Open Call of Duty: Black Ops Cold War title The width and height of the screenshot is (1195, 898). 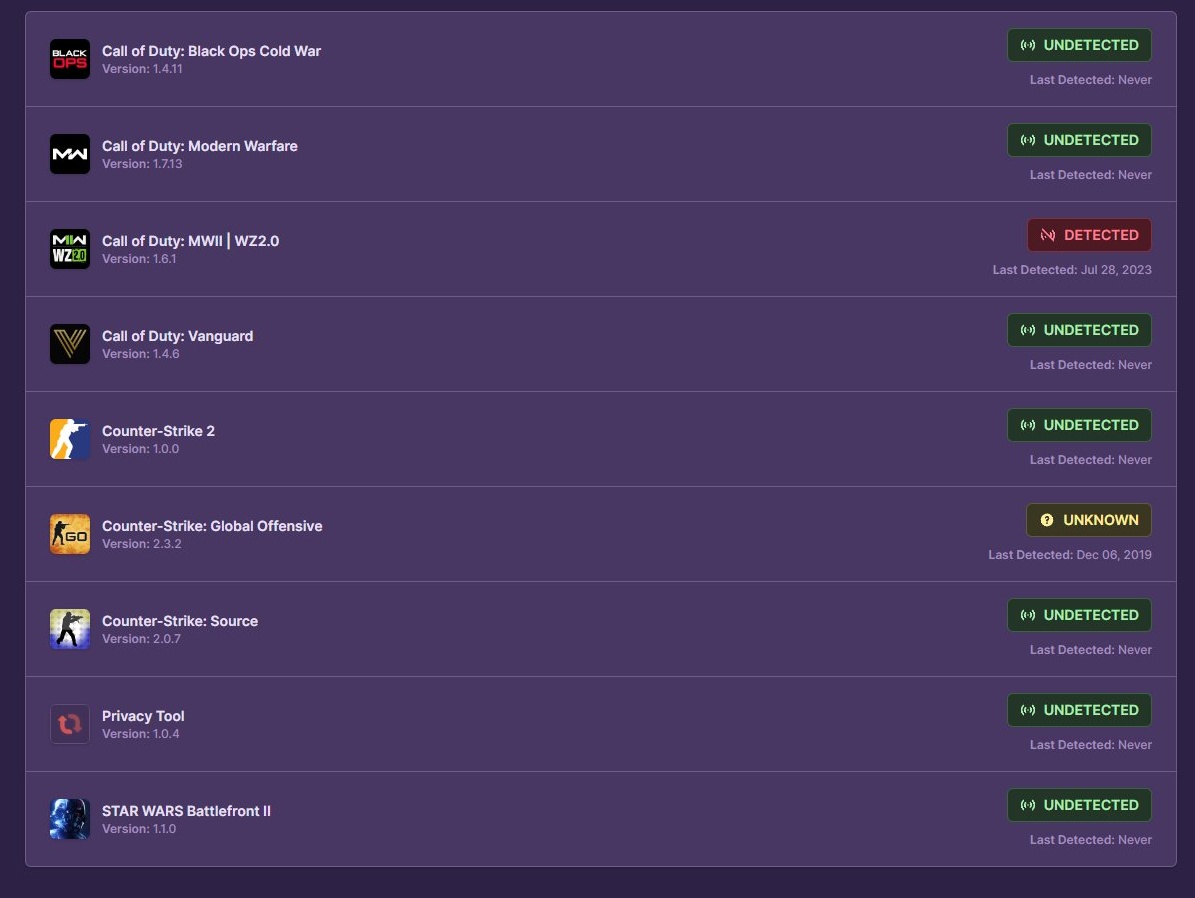coord(211,51)
